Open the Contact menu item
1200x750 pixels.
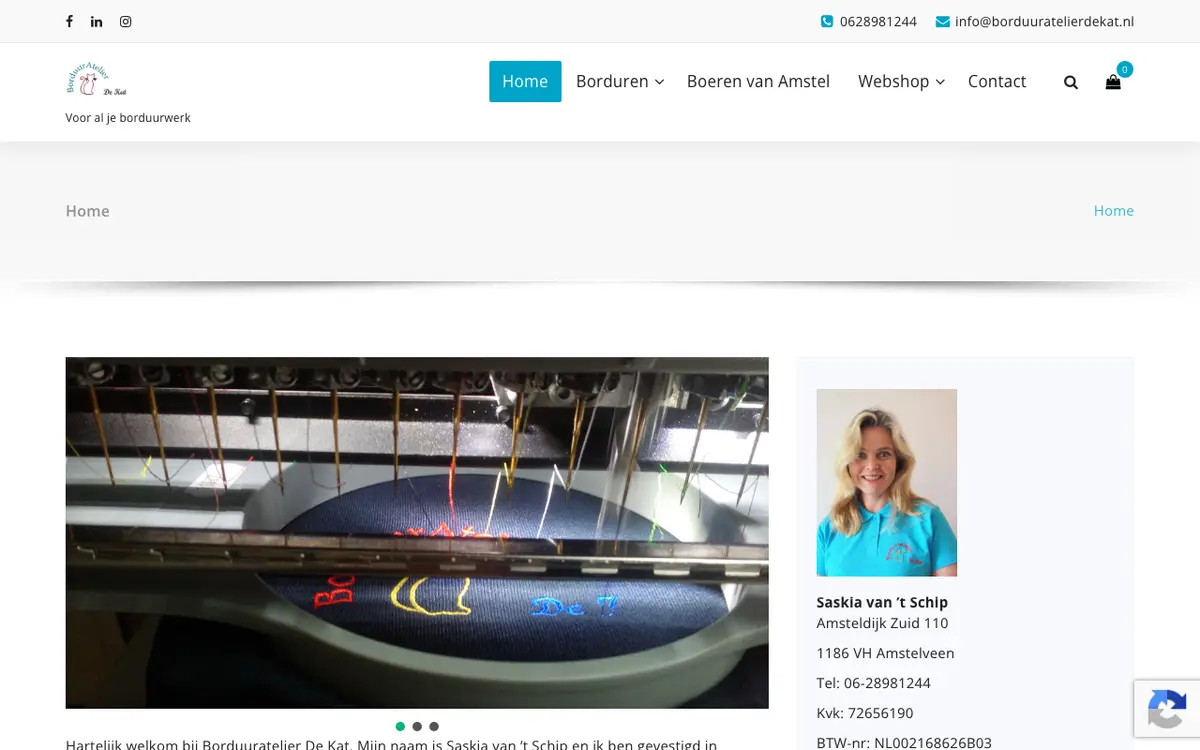(997, 81)
